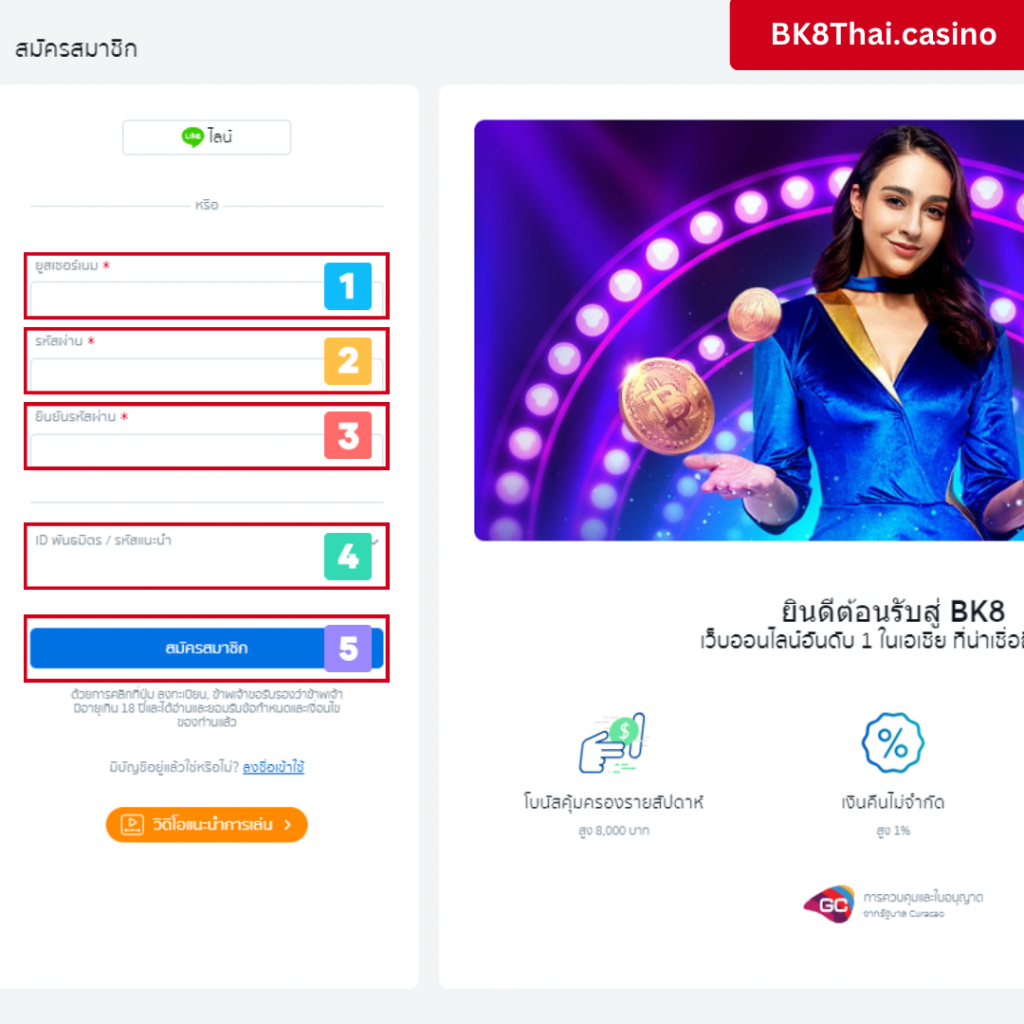Open the log in link
This screenshot has width=1024, height=1024.
point(273,767)
